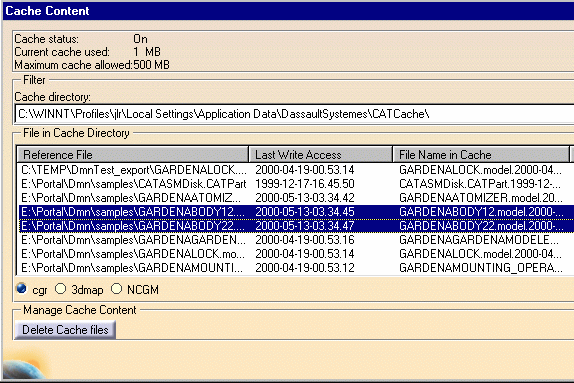This screenshot has height=383, width=574.
Task: Click cache name GARDENABODY12.model.2000
Action: click(481, 212)
